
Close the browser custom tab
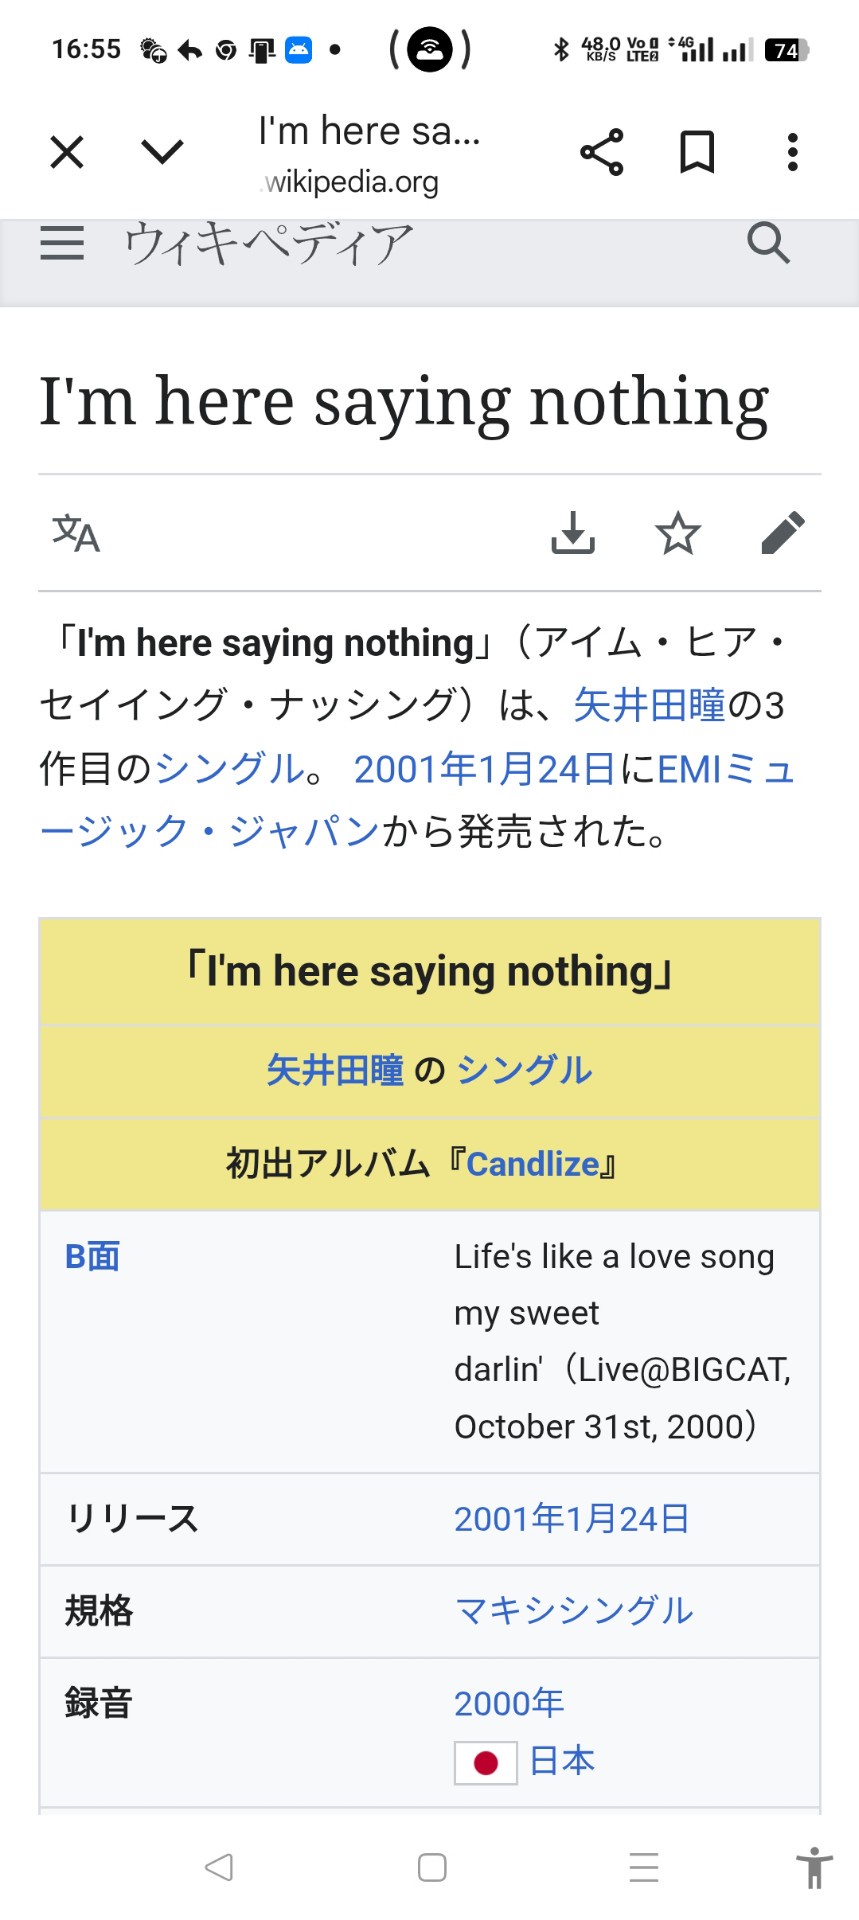[67, 153]
